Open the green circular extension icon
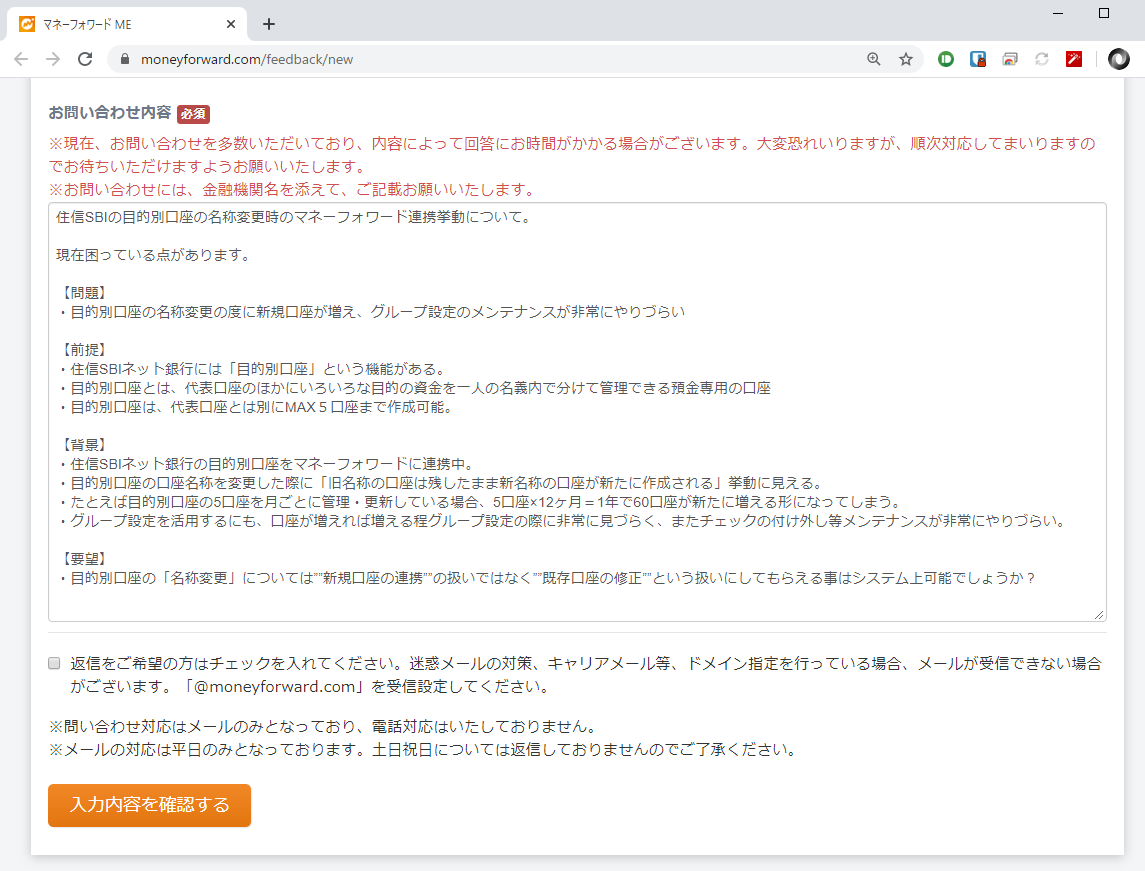This screenshot has width=1145, height=871. 945,59
